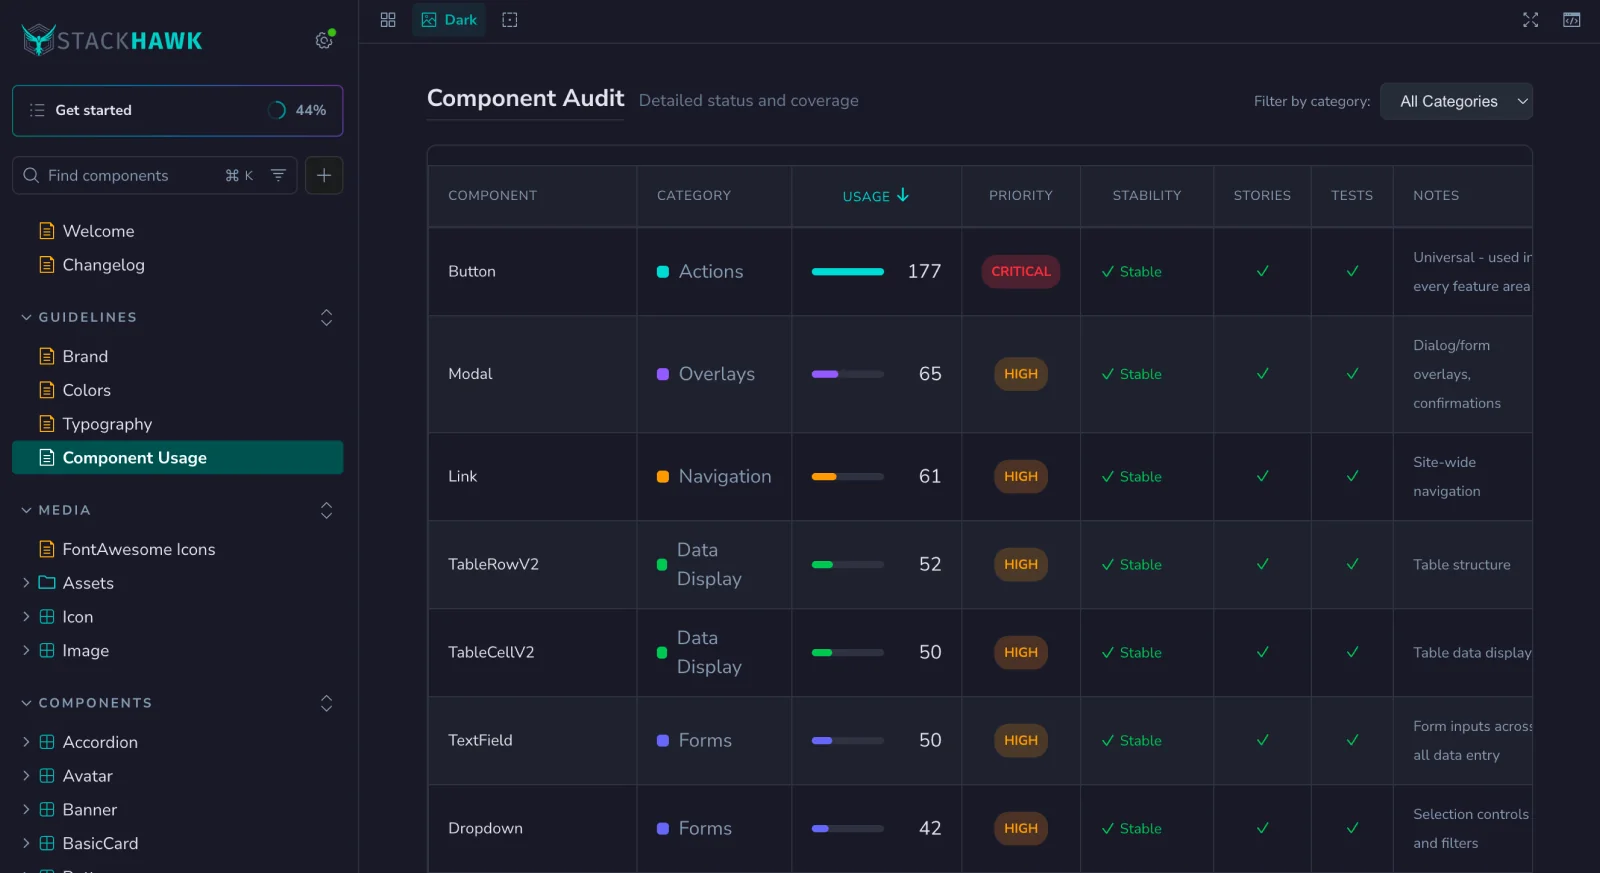Click the Changelog document icon
This screenshot has width=1600, height=873.
[47, 265]
